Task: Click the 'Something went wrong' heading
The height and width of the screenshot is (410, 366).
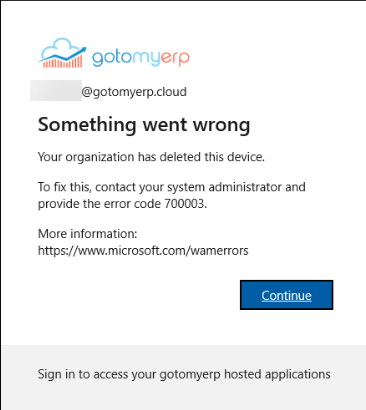Action: pos(144,125)
